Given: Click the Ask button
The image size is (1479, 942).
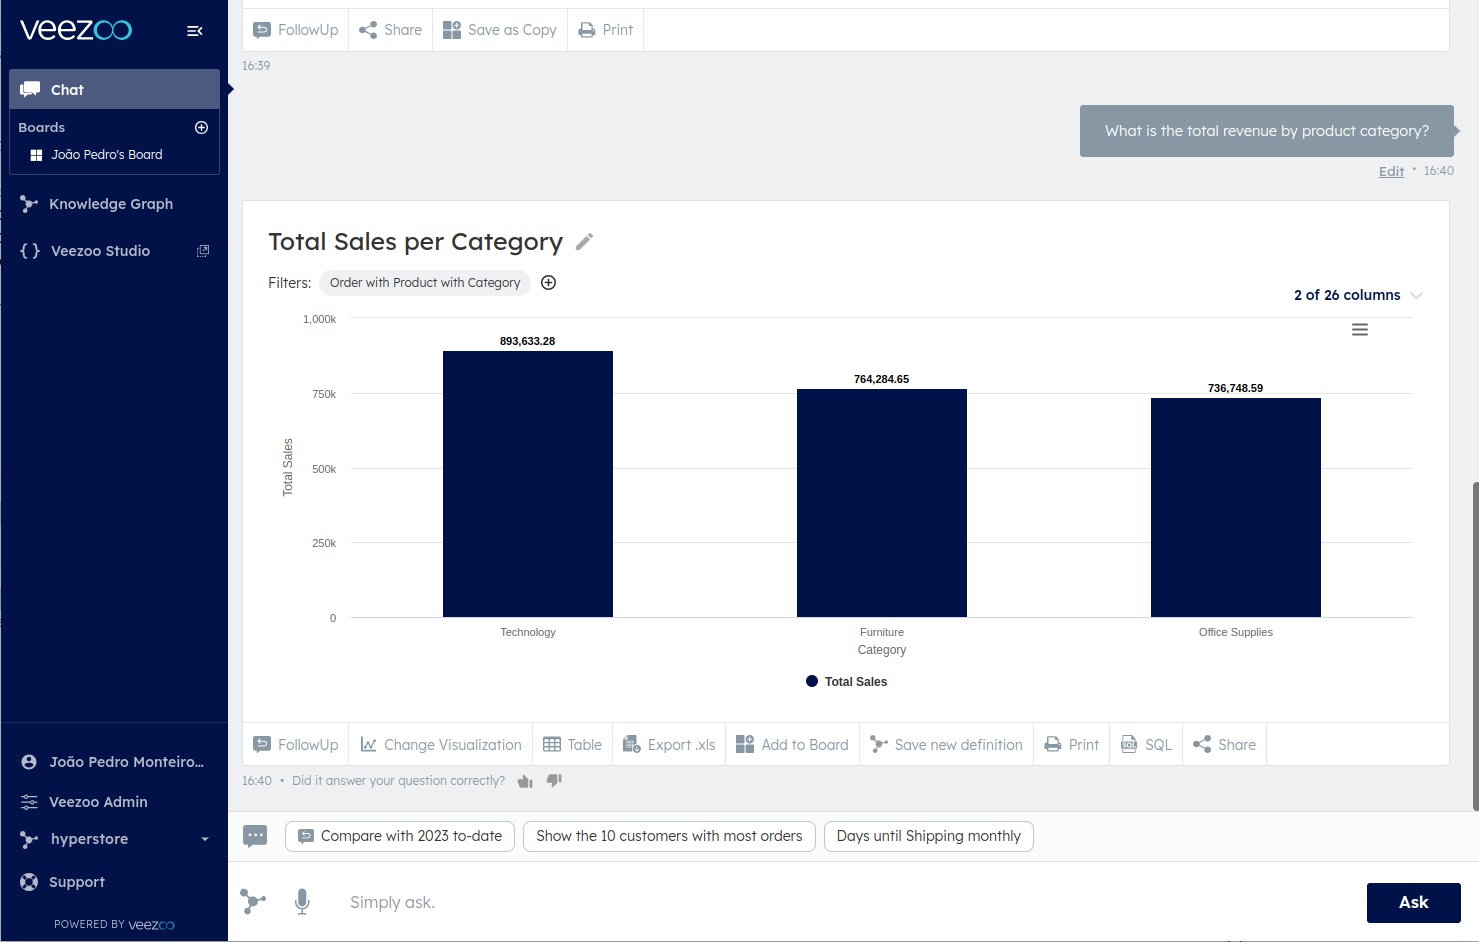Looking at the screenshot, I should 1413,903.
